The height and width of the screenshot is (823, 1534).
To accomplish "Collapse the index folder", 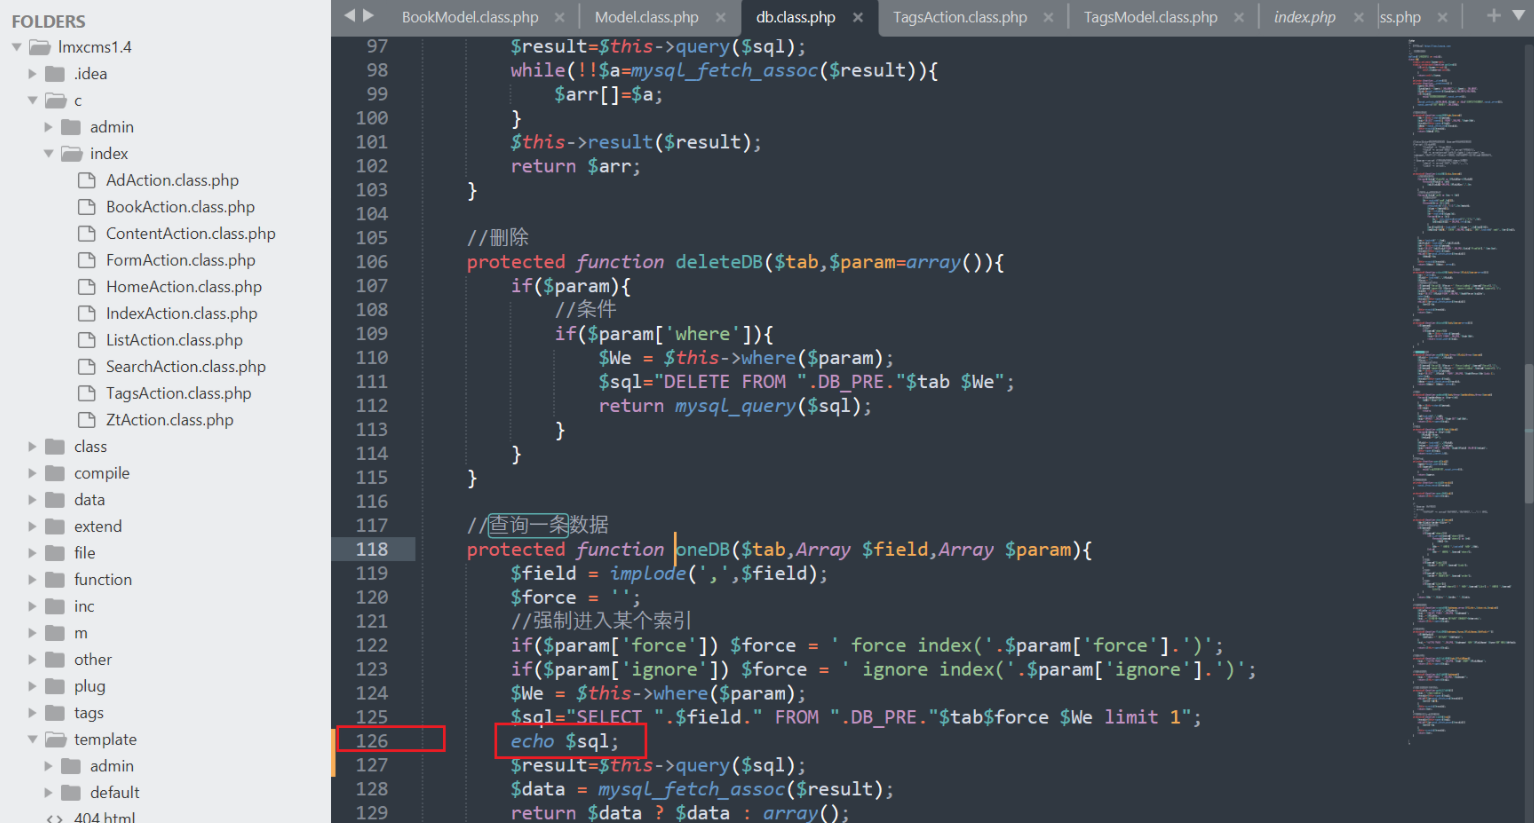I will click(x=48, y=153).
